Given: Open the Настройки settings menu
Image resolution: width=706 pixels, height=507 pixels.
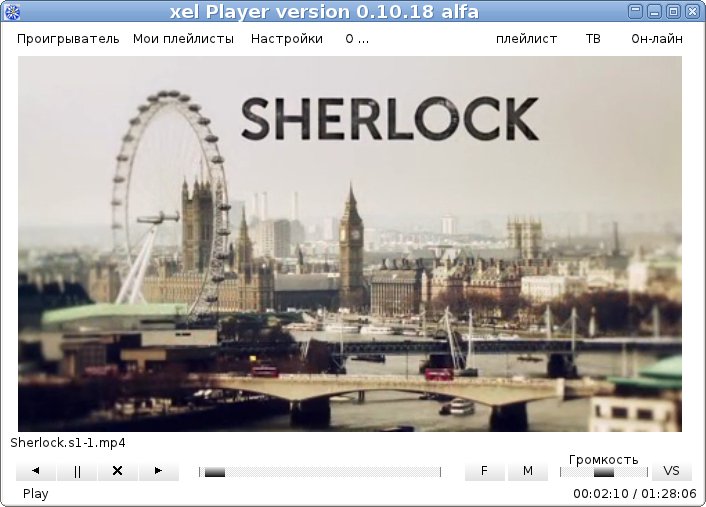Looking at the screenshot, I should [287, 39].
